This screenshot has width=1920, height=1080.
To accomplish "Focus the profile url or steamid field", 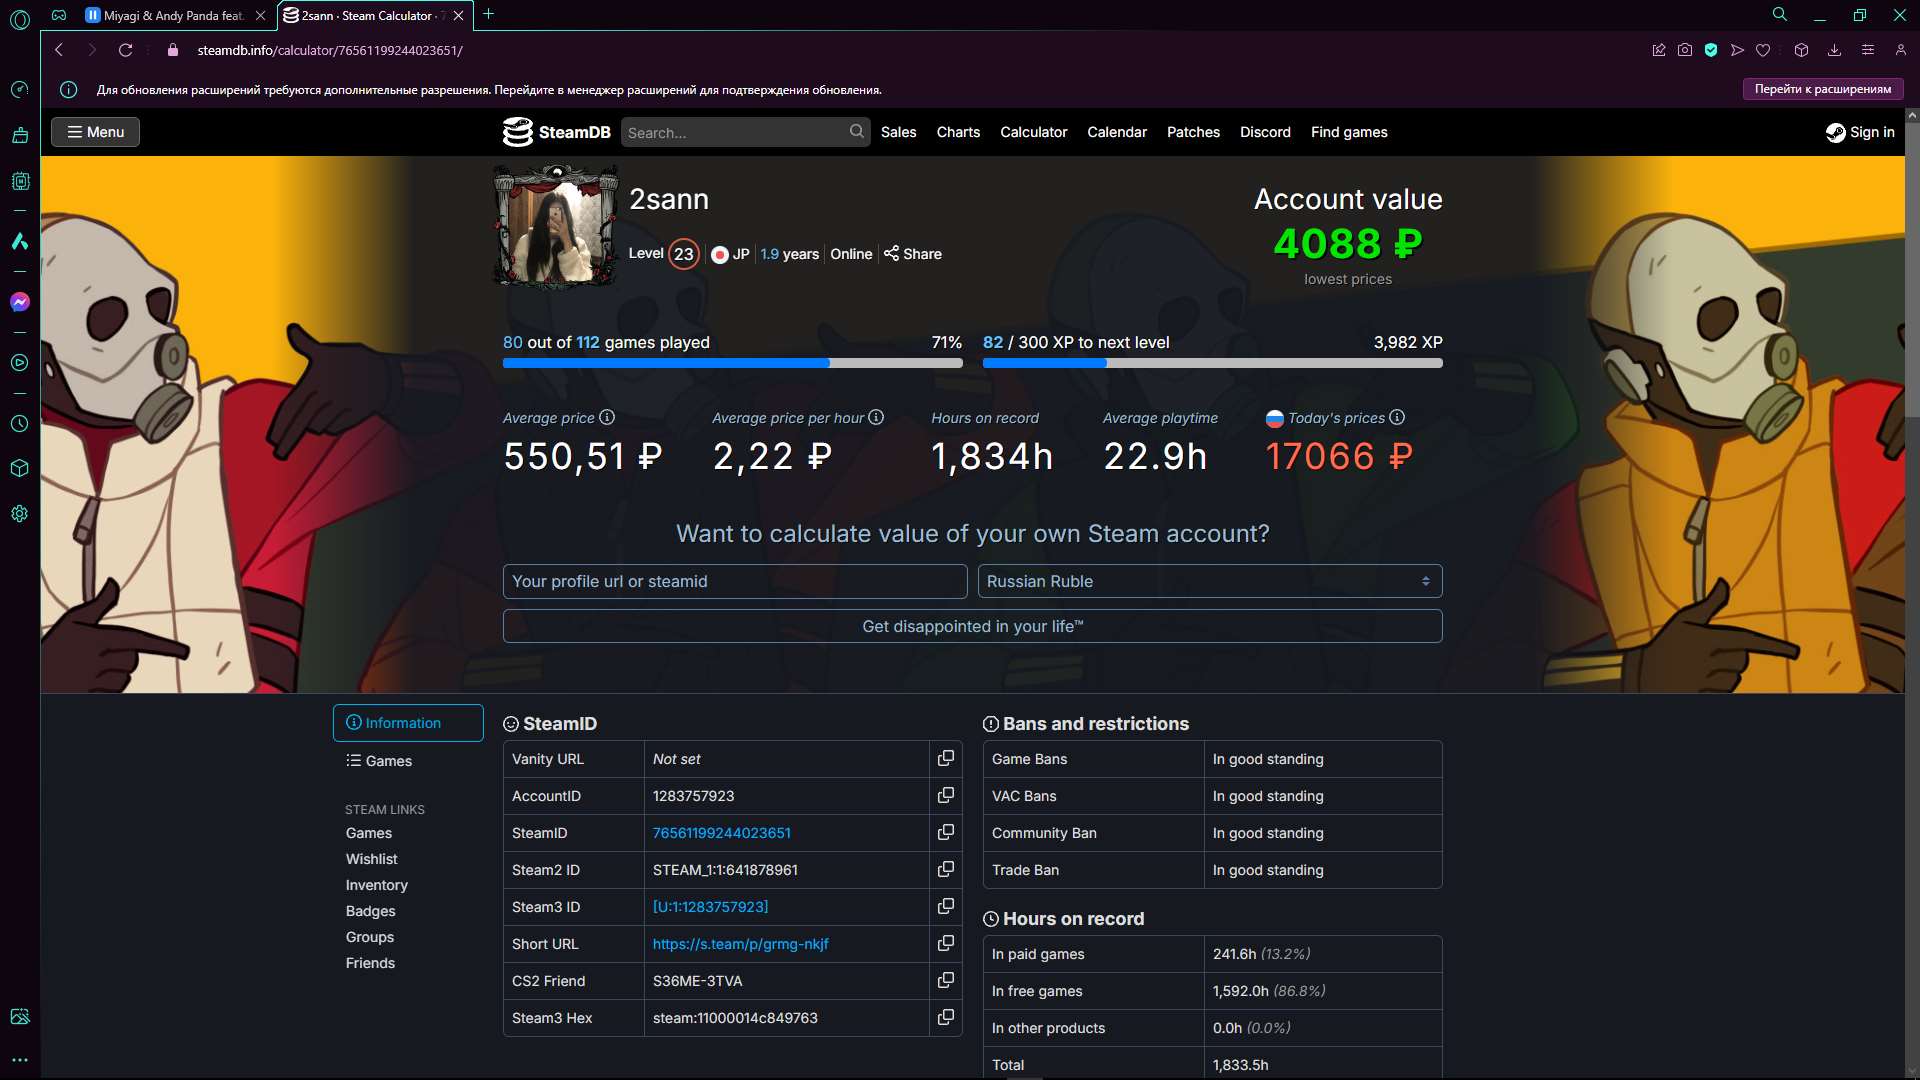I will tap(735, 581).
